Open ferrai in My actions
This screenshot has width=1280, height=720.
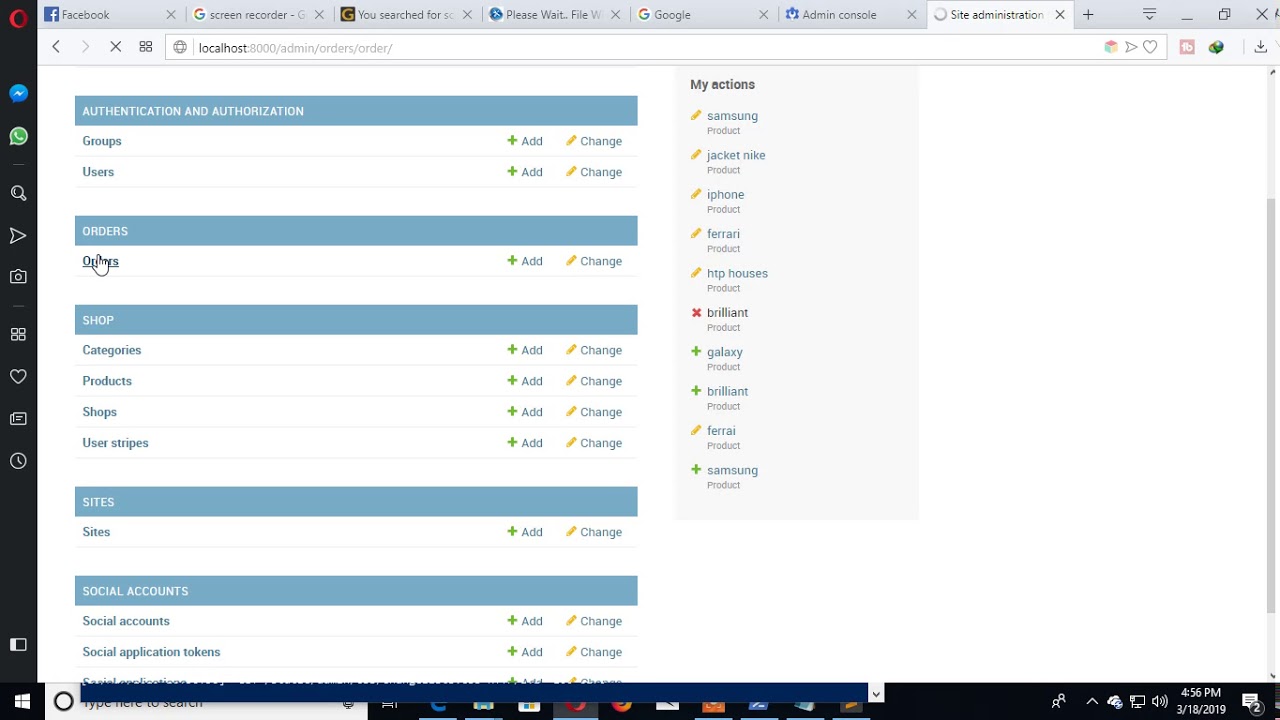click(721, 431)
